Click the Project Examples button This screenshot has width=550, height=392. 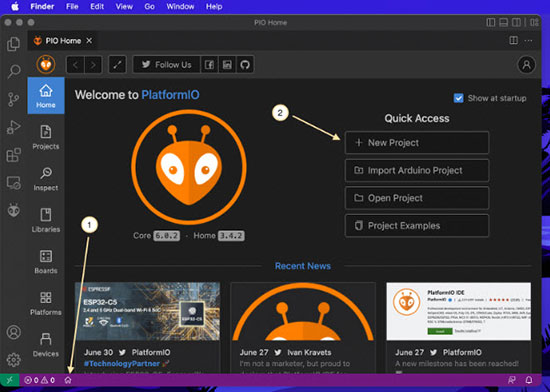click(x=417, y=226)
